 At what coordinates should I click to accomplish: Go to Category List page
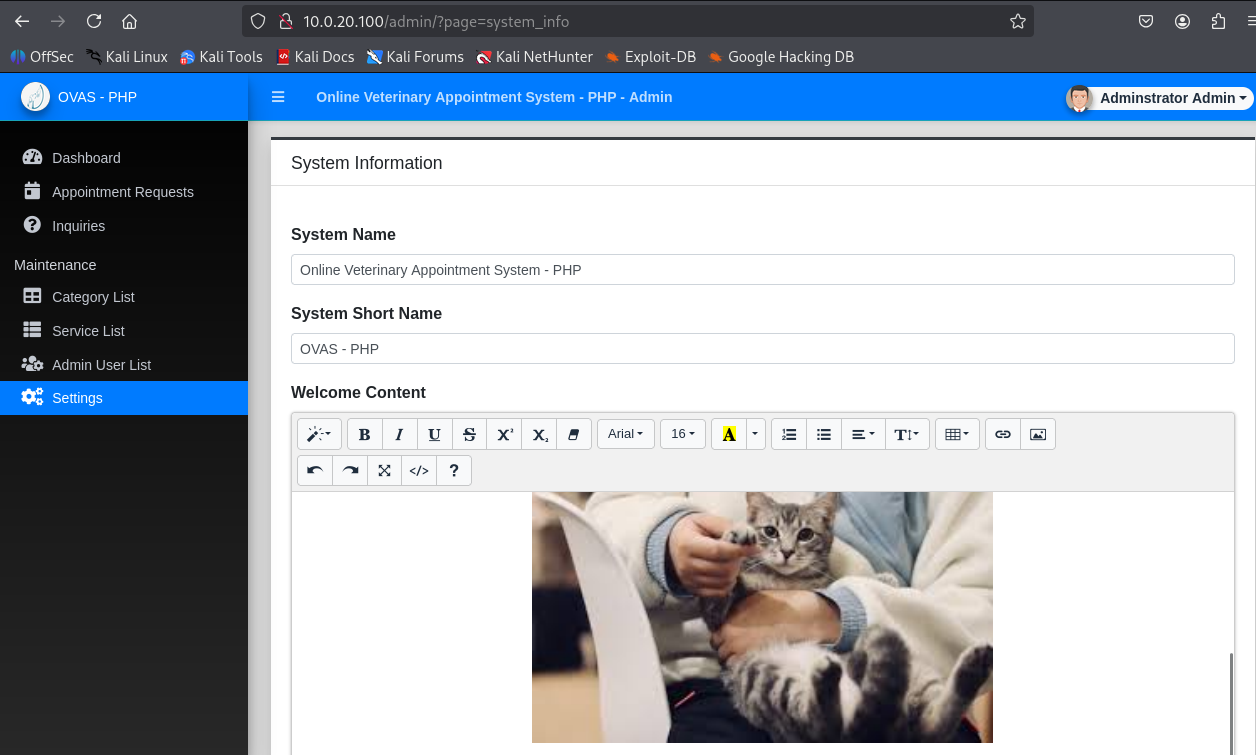pyautogui.click(x=93, y=297)
